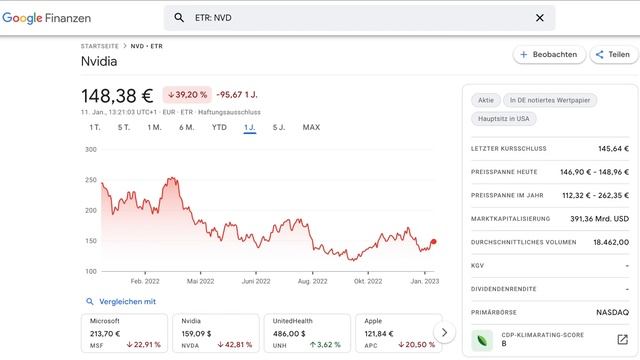Focus the ETR: NVD search box
The image size is (640, 360).
pos(359,18)
